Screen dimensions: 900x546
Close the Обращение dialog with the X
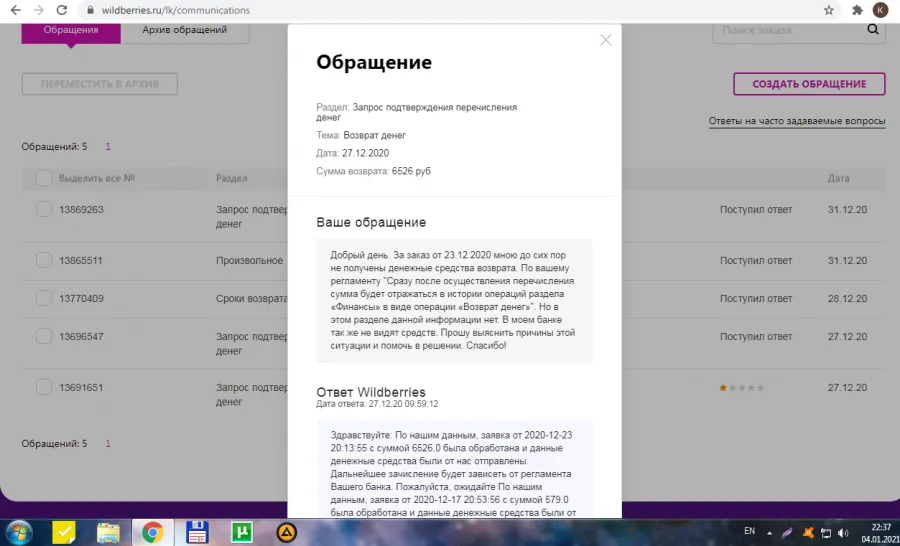pyautogui.click(x=606, y=40)
